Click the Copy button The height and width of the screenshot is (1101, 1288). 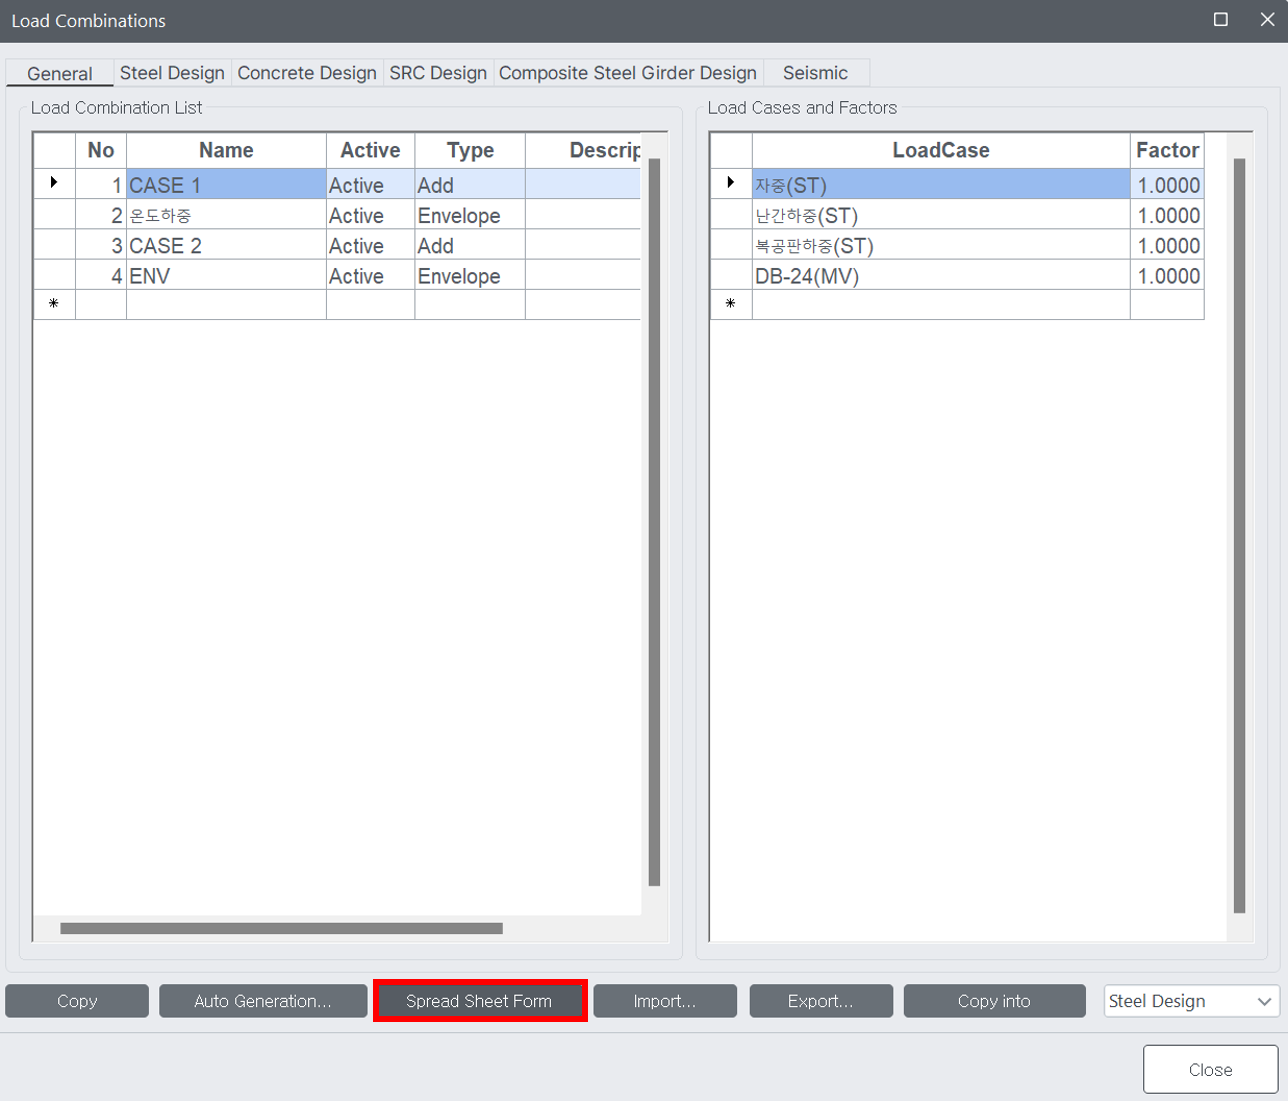point(77,1001)
